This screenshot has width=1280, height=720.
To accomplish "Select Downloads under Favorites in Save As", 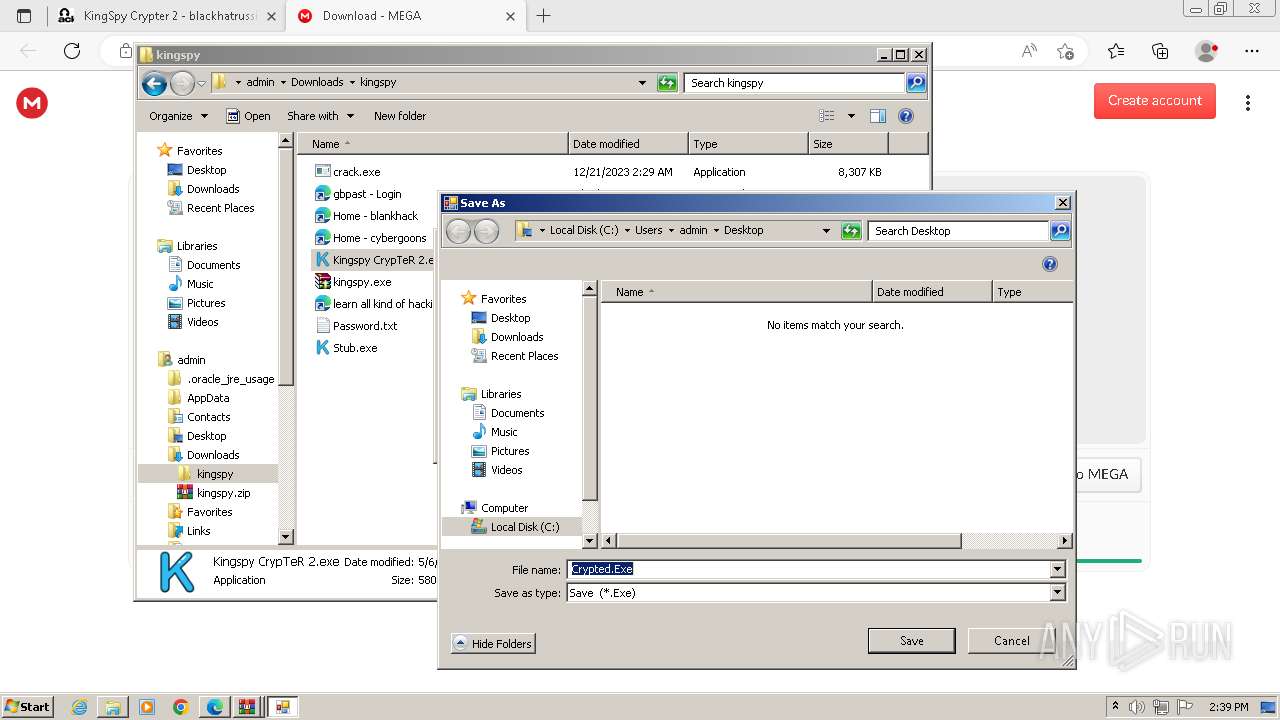I will [x=517, y=337].
